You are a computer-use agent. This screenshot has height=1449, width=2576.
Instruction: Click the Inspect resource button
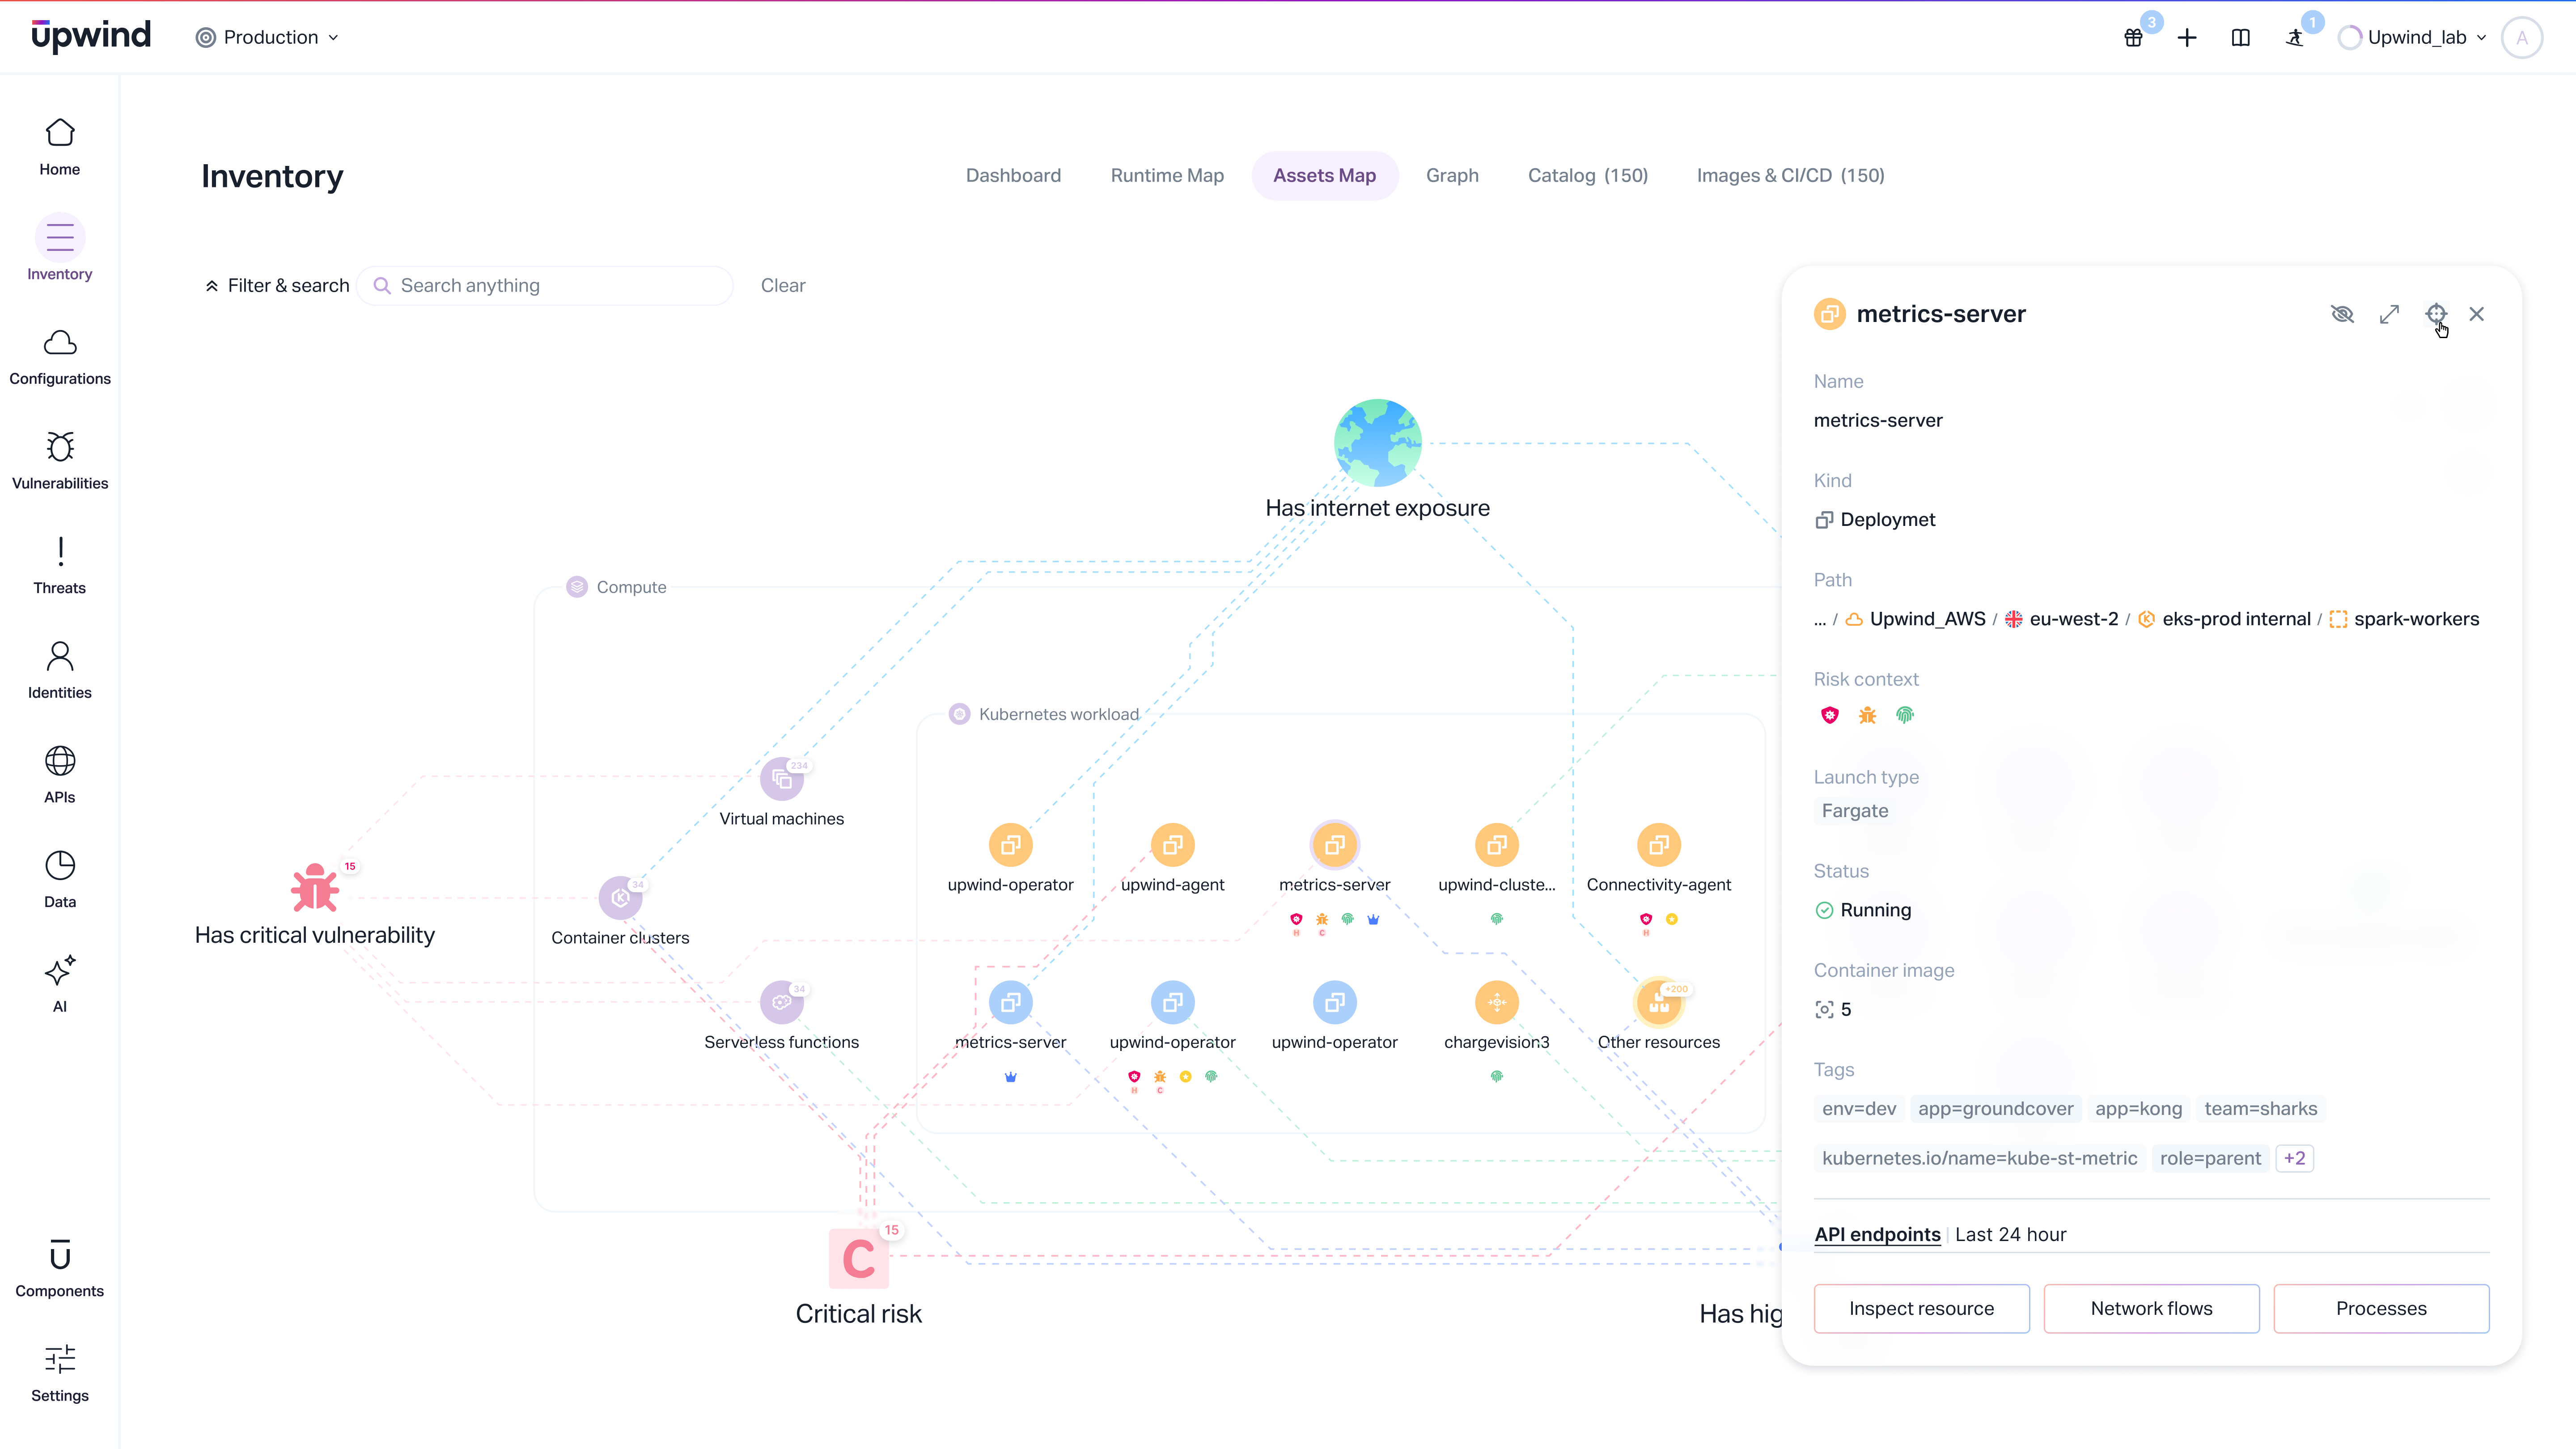[1921, 1308]
